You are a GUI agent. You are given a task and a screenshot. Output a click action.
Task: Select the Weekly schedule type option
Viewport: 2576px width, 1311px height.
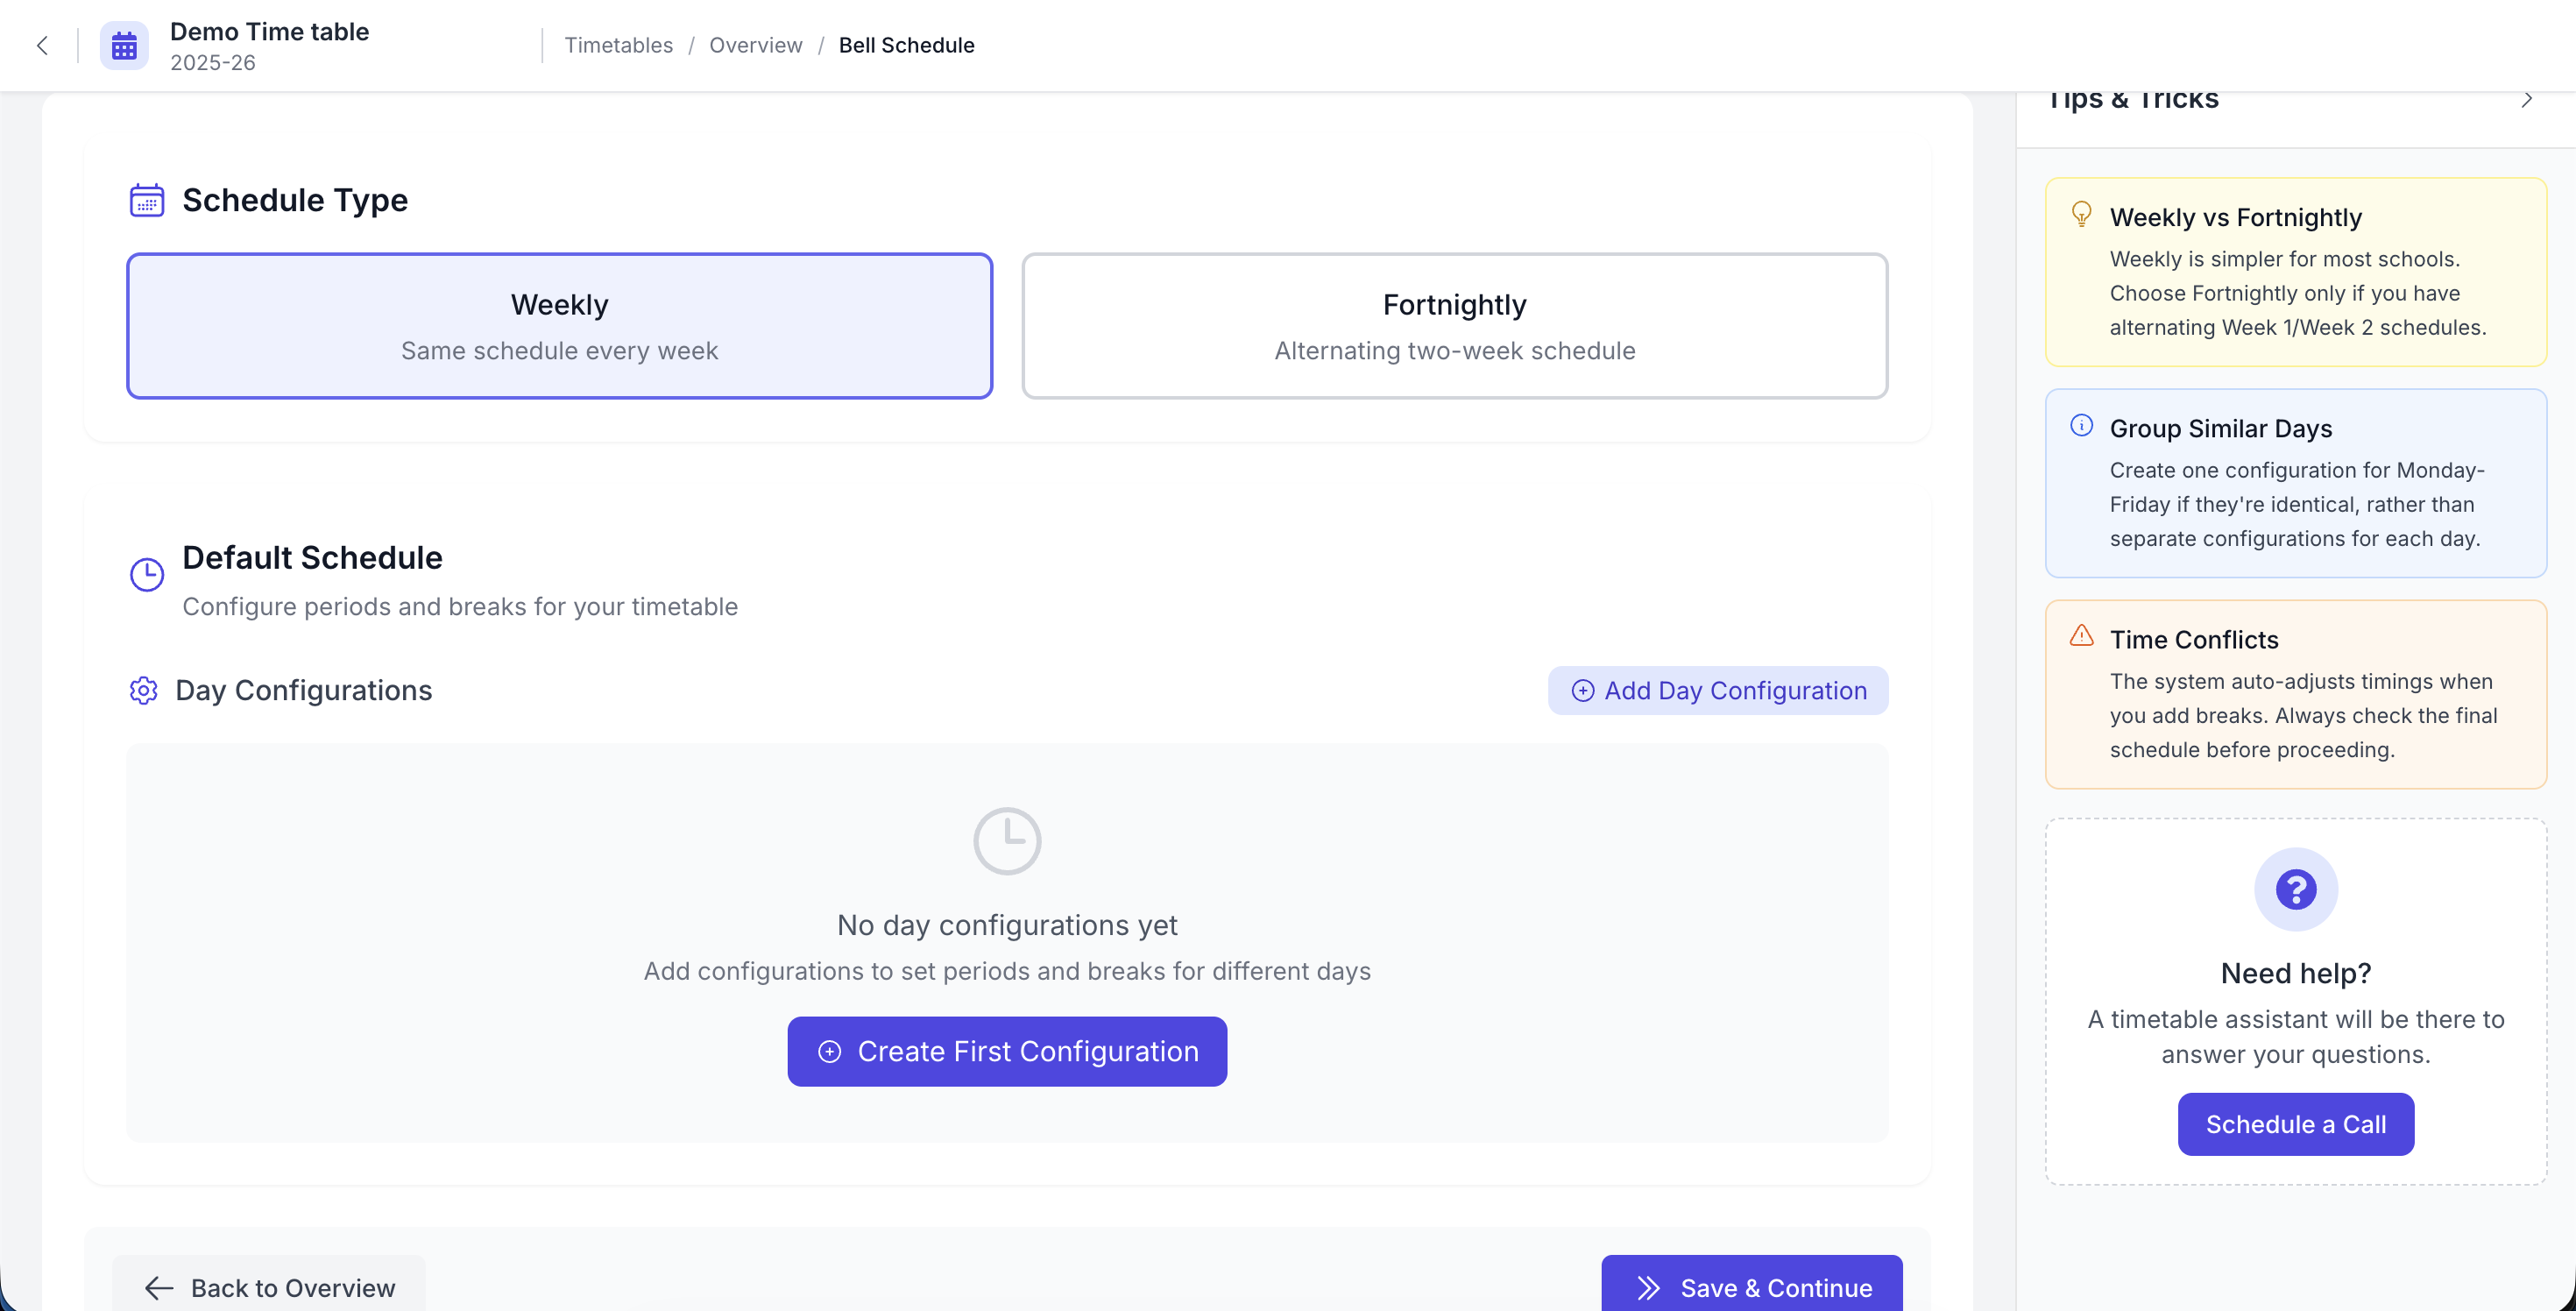[x=559, y=326]
